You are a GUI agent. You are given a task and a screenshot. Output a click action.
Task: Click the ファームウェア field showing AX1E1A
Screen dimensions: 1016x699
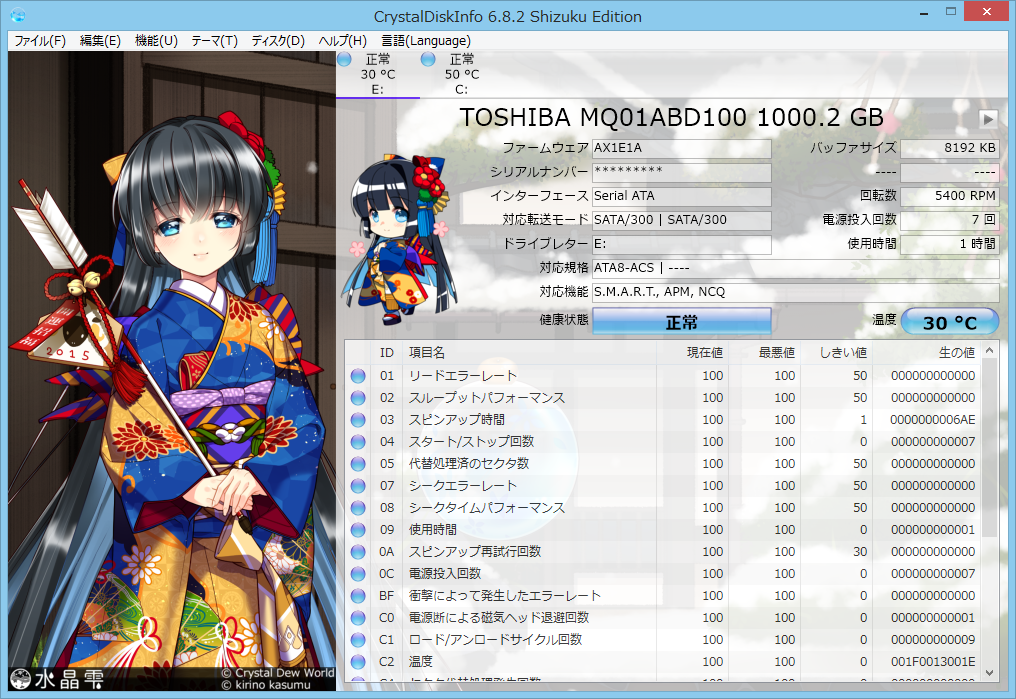[x=681, y=148]
